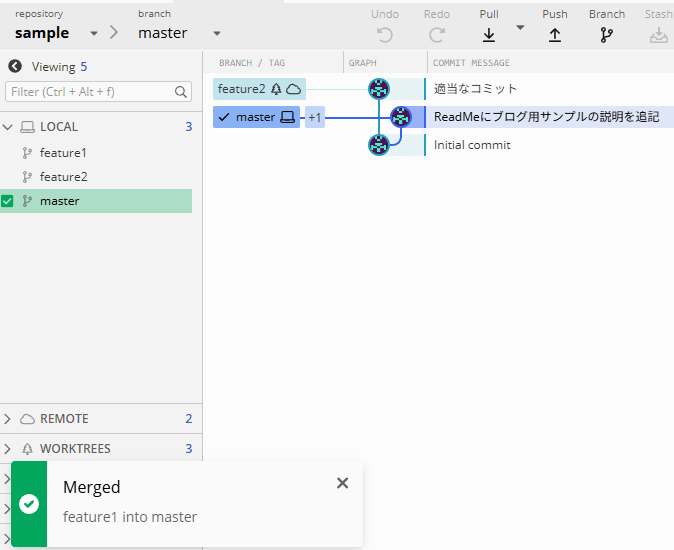The height and width of the screenshot is (550, 674).
Task: Select commit avatar for ReadMe commit
Action: point(401,117)
